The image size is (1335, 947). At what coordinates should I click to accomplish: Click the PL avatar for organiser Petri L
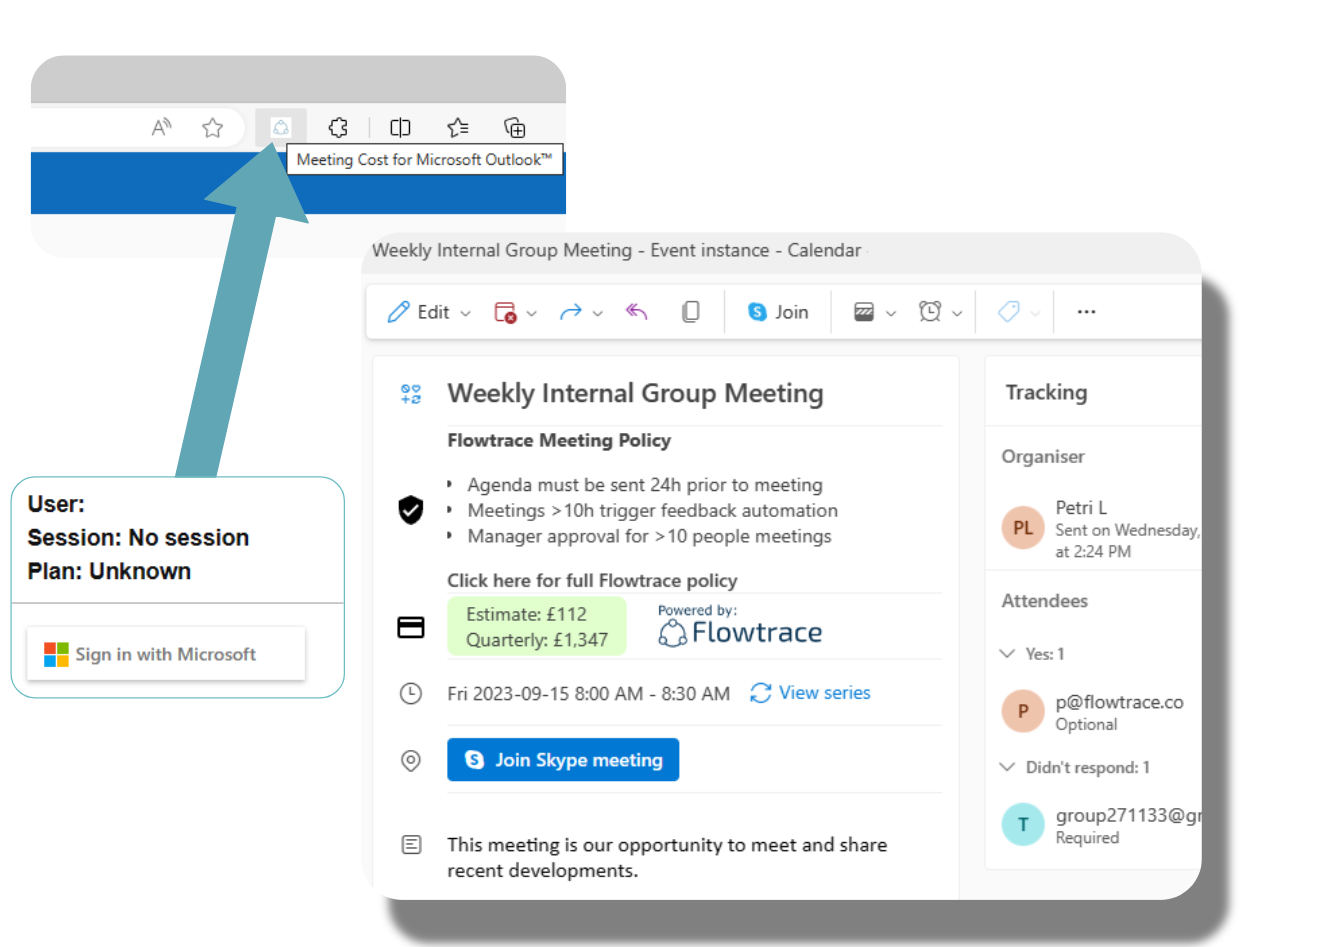click(1023, 528)
